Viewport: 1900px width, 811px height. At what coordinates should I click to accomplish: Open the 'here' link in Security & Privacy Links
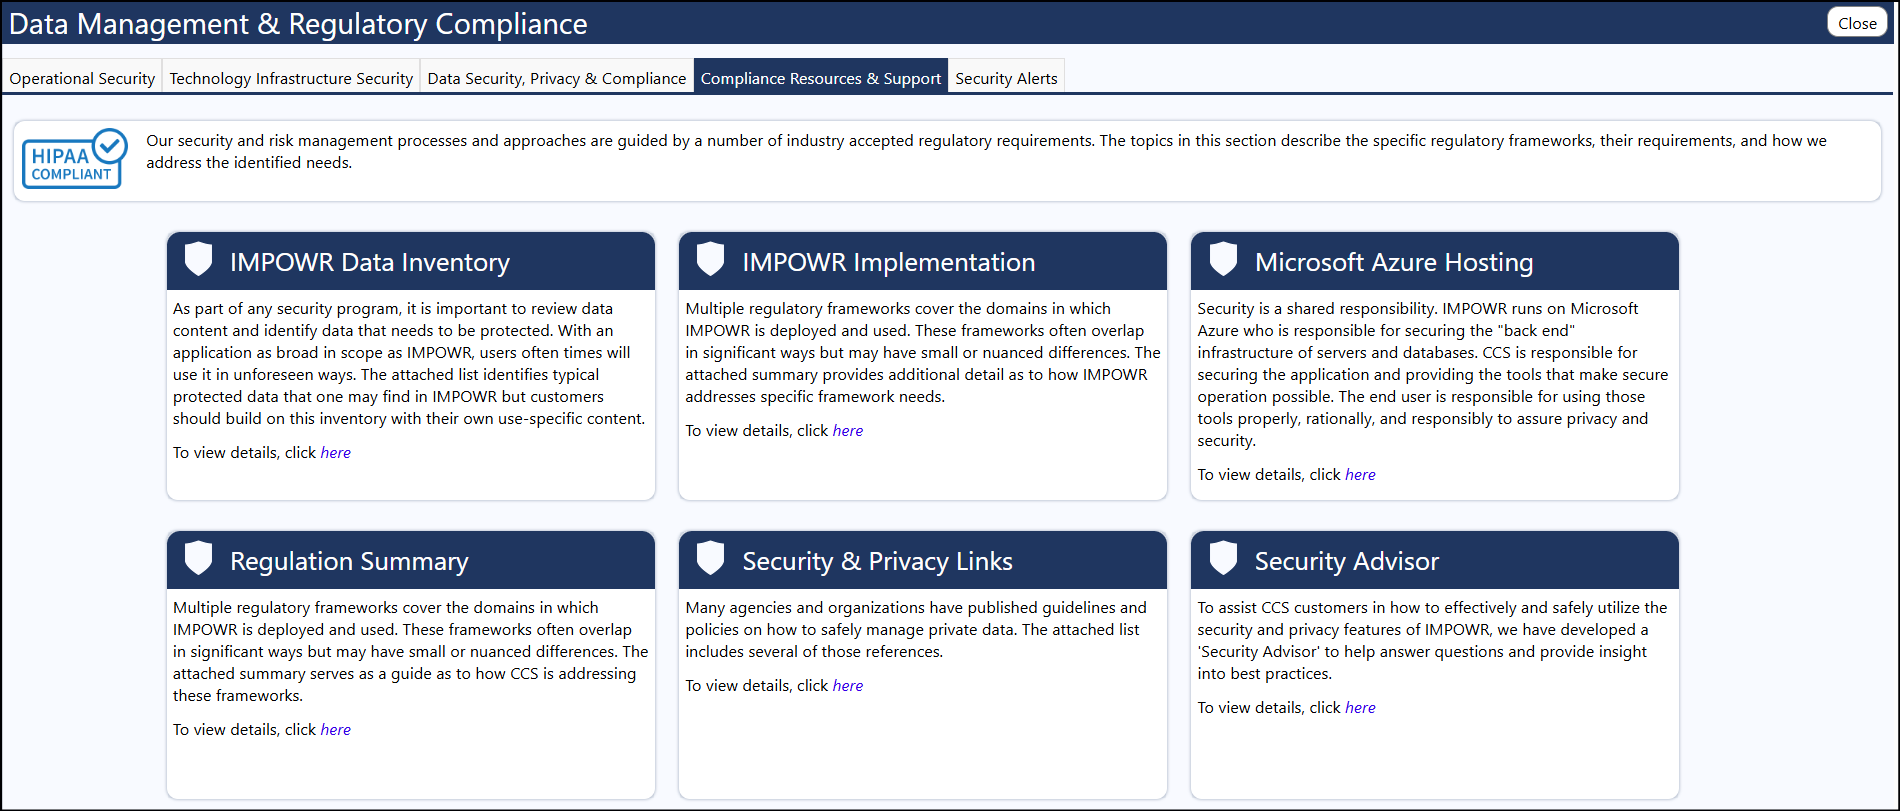pos(848,686)
